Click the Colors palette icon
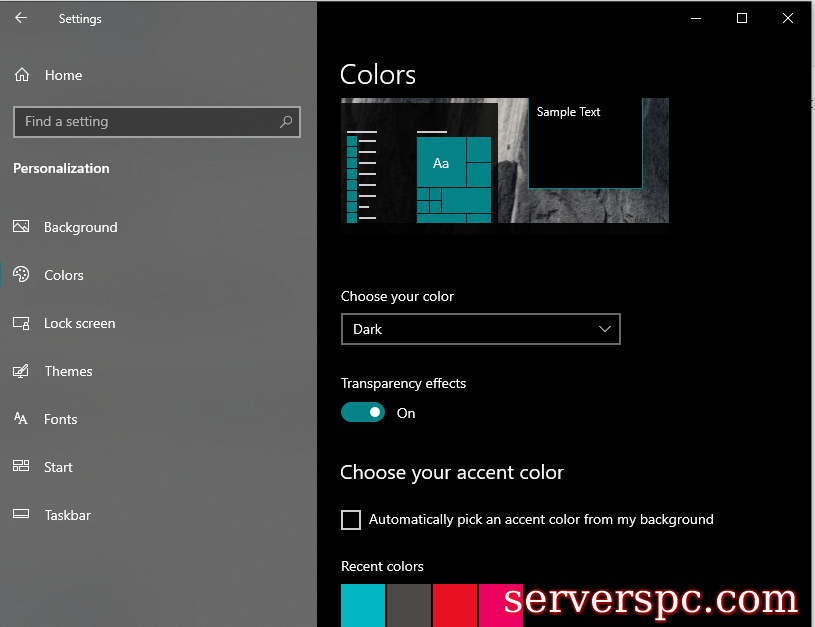 21,275
